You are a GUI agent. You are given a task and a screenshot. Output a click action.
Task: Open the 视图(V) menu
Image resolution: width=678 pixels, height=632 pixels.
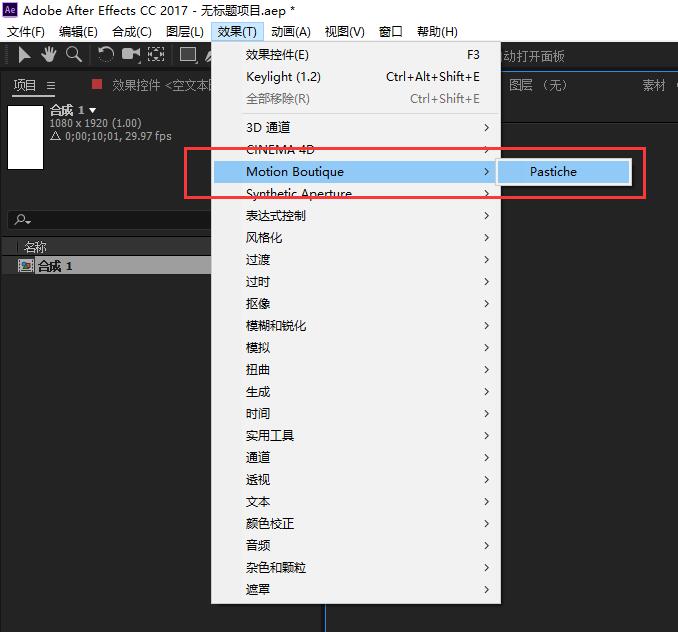(x=345, y=32)
